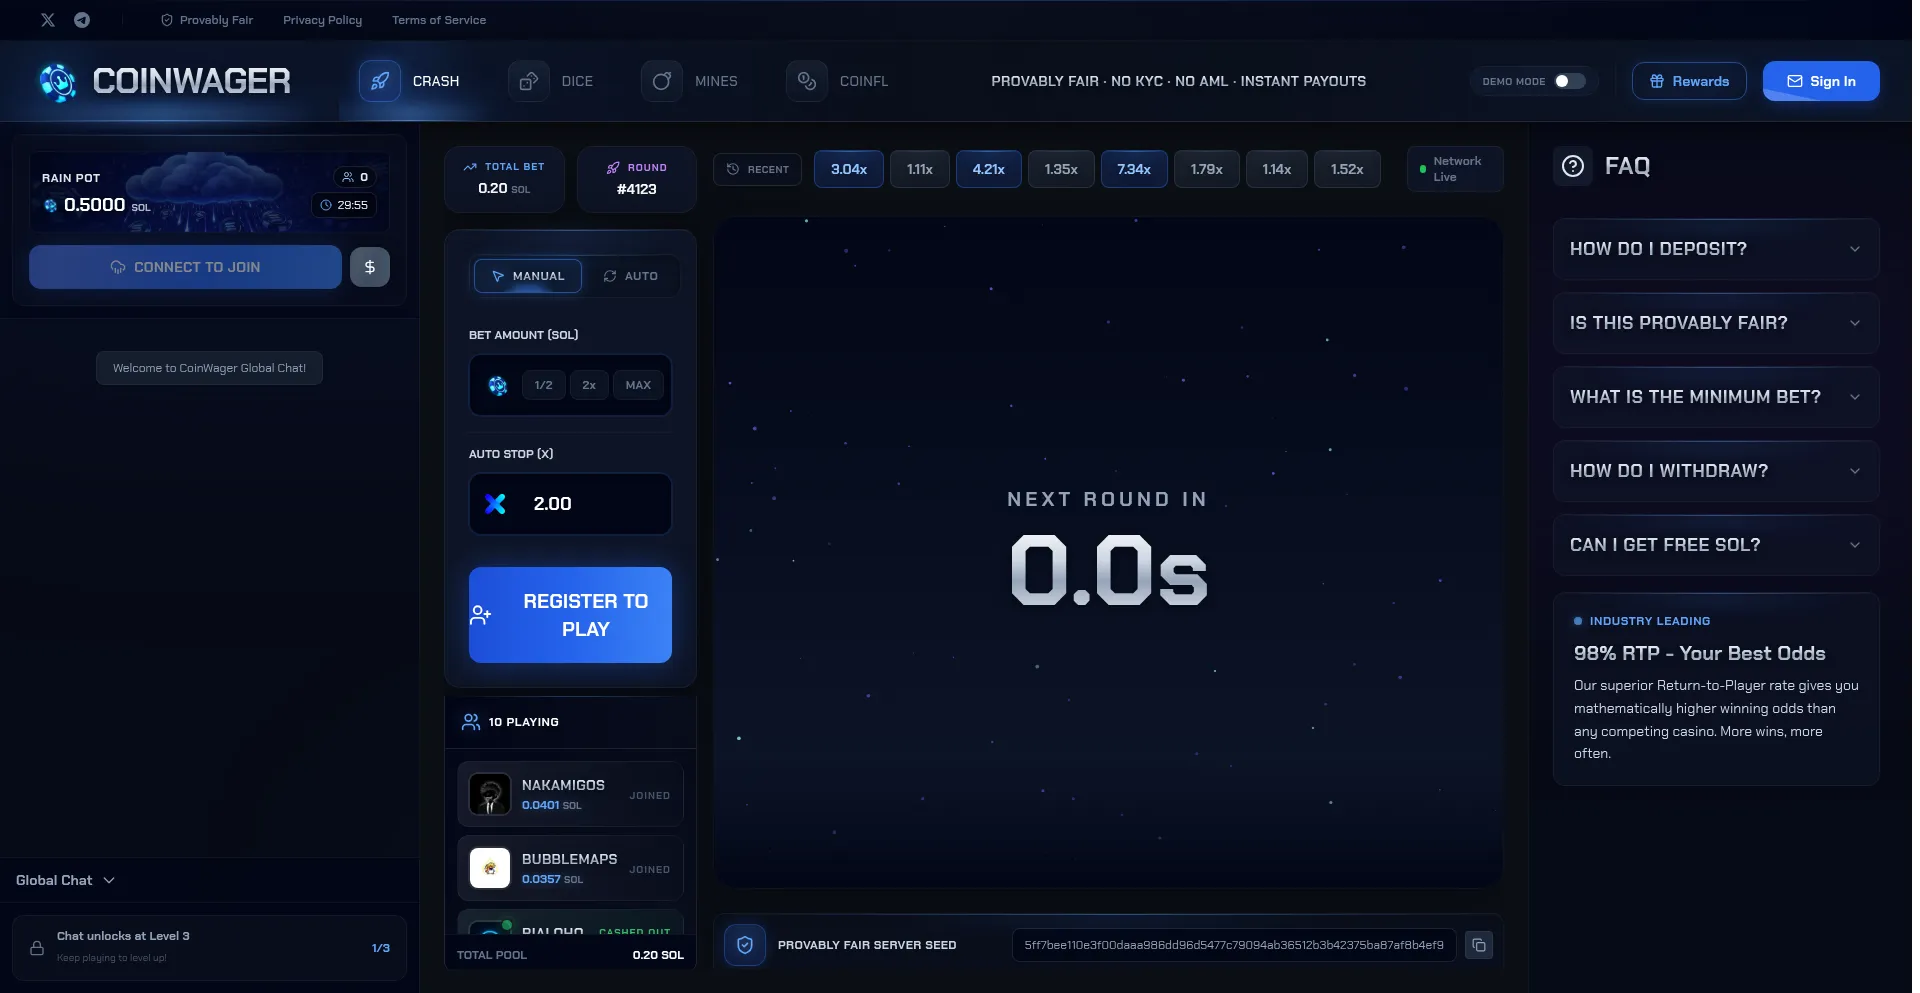Click the 7.34x recent result chip
Image resolution: width=1920 pixels, height=993 pixels.
[1134, 169]
